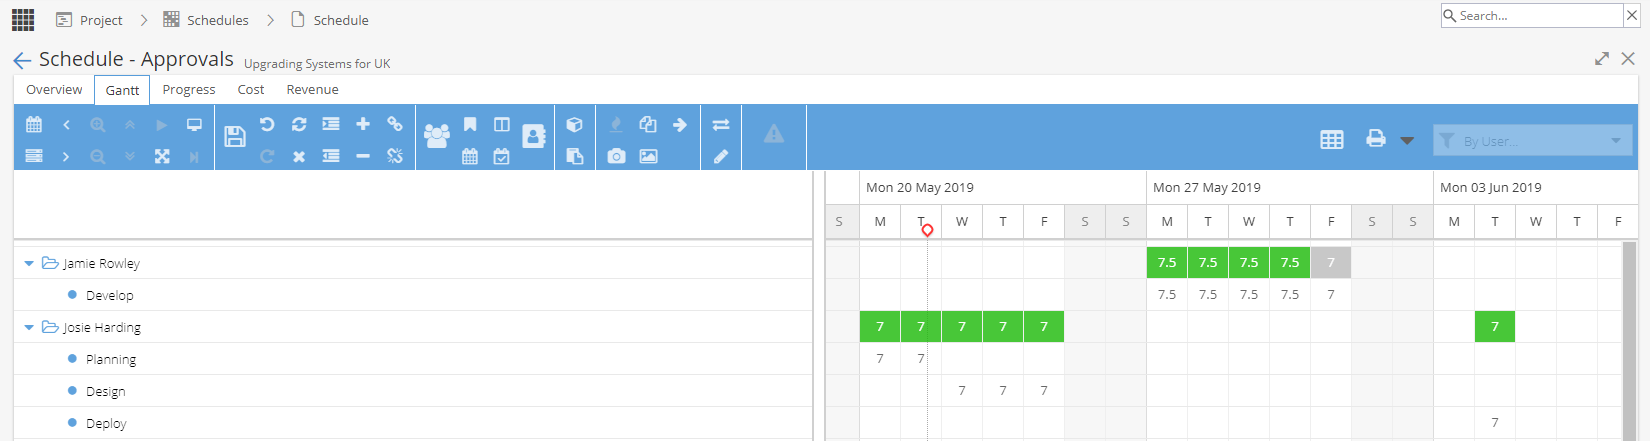Remove task with minus icon
The width and height of the screenshot is (1650, 441).
coord(363,156)
